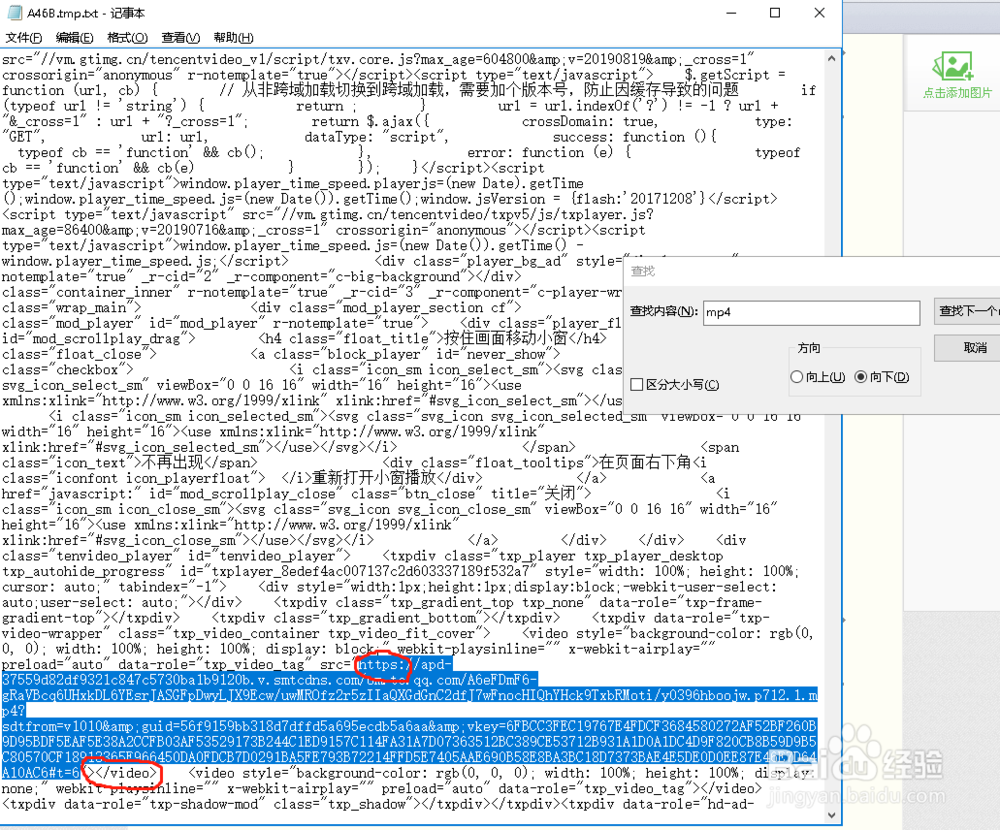
Task: Click the 查找下一个 button
Action: (967, 311)
